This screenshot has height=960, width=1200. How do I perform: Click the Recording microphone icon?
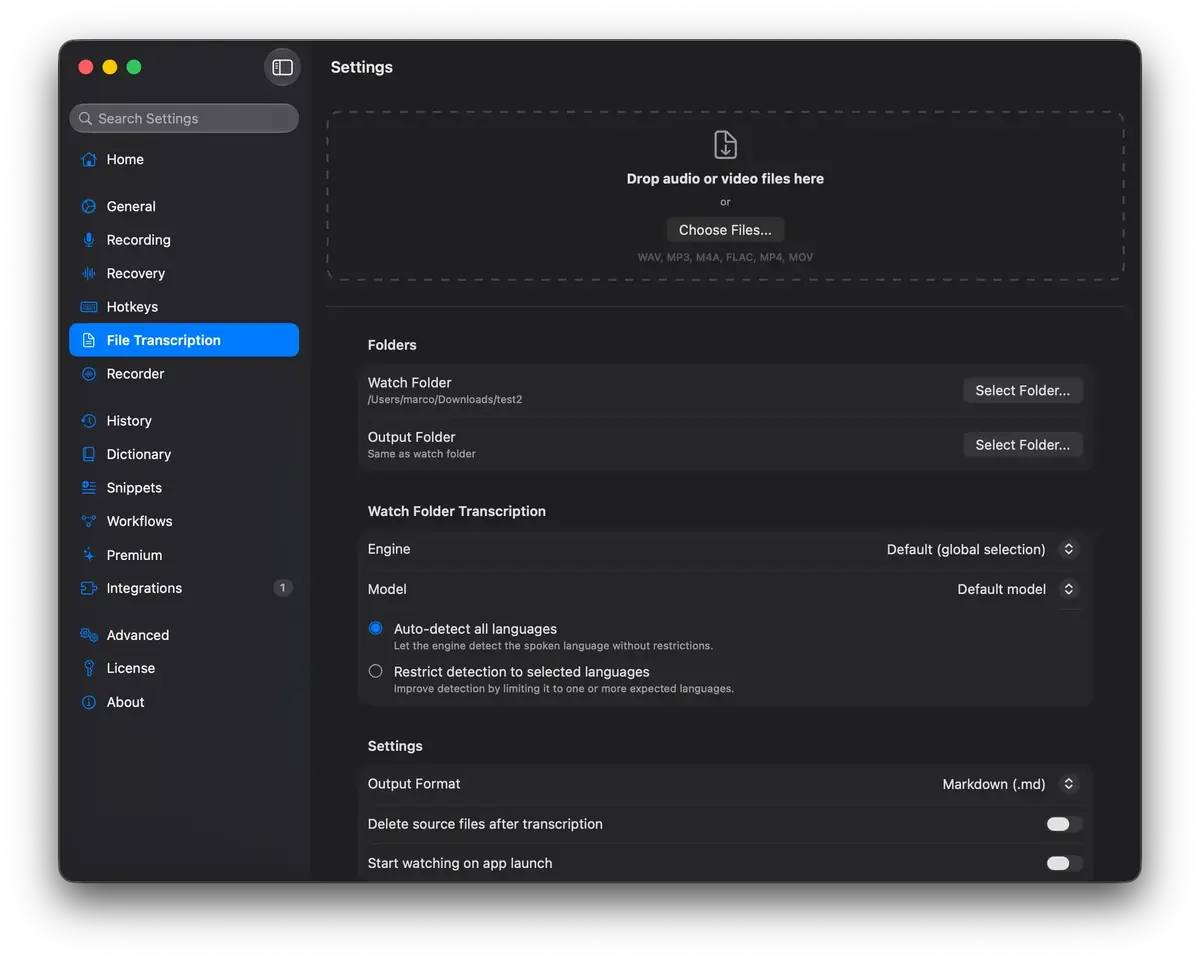pos(89,240)
